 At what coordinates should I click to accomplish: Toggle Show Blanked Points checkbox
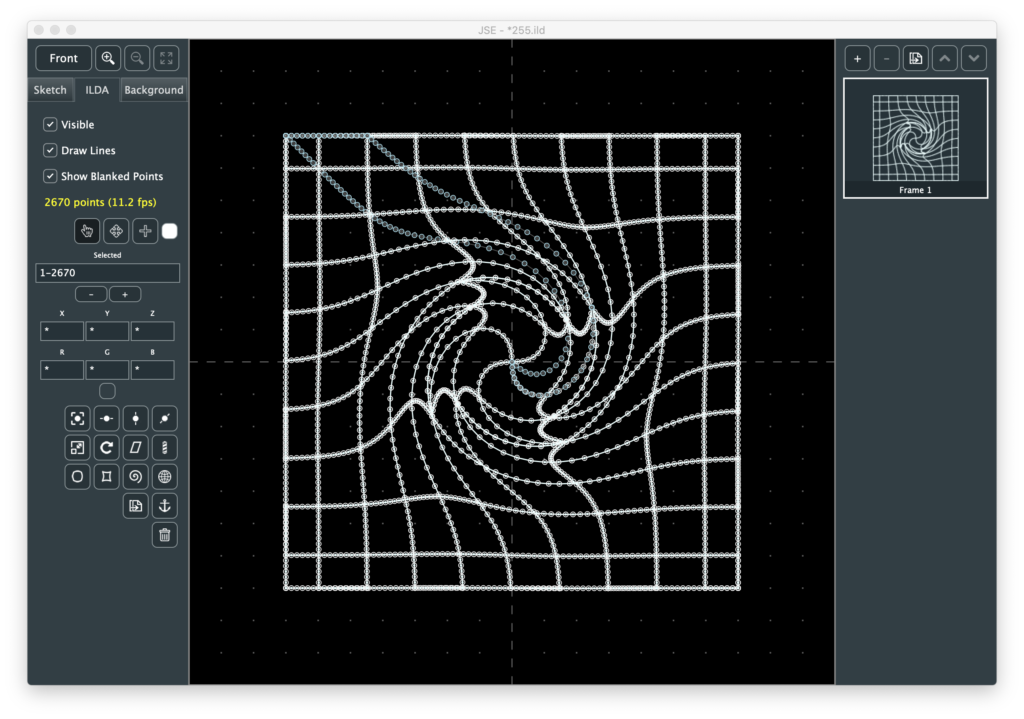50,176
